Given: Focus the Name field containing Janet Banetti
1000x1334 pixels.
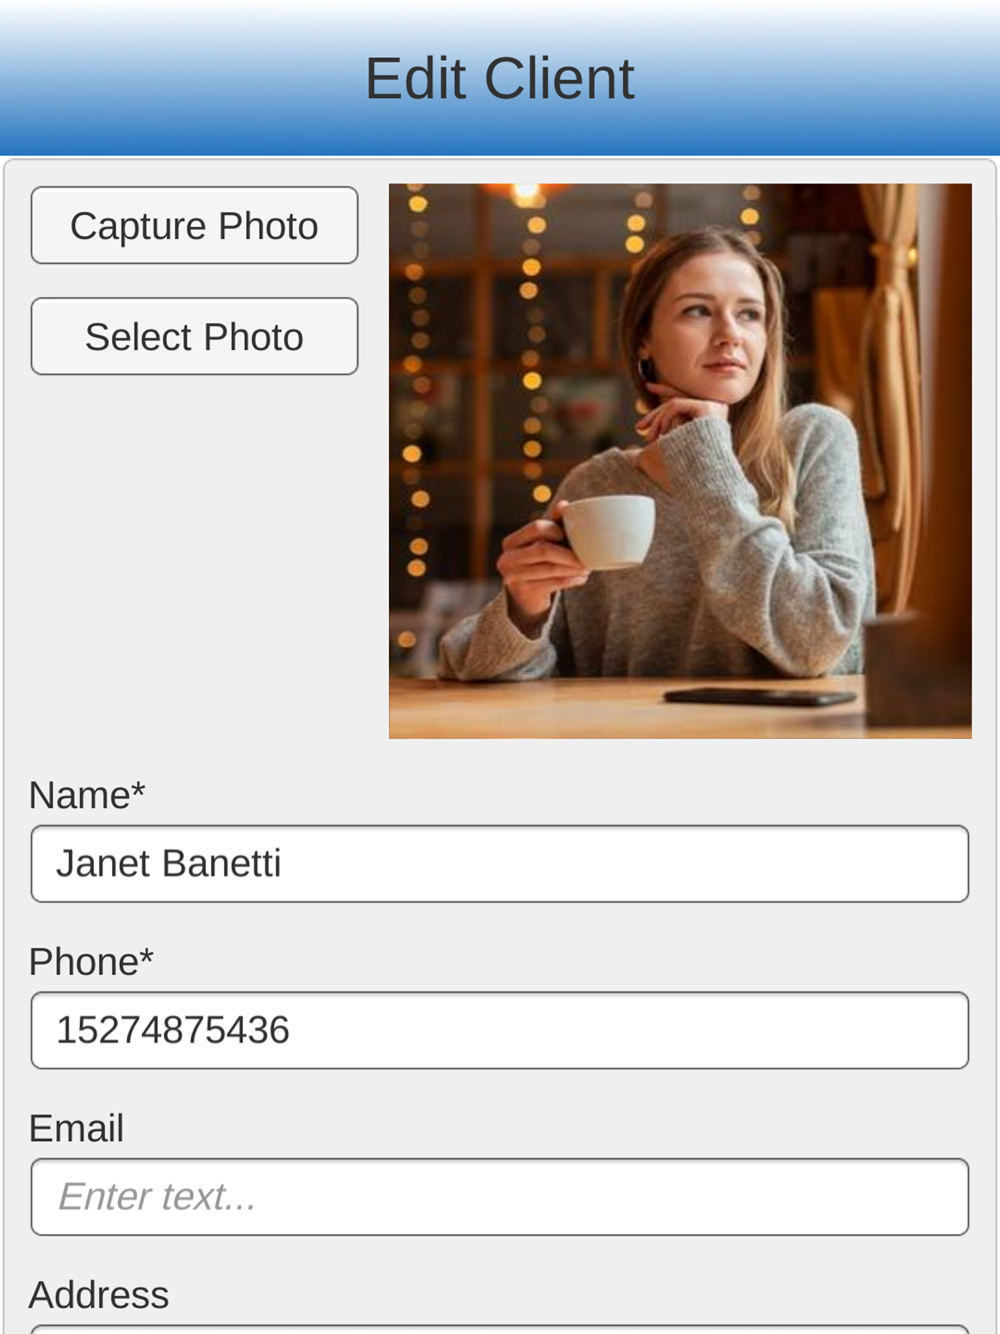Looking at the screenshot, I should (500, 864).
